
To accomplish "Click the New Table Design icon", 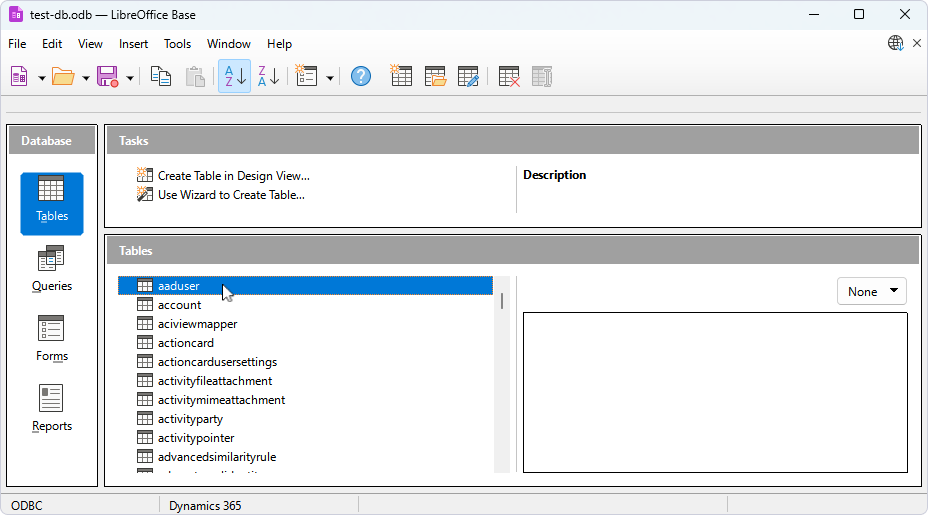I will [401, 76].
